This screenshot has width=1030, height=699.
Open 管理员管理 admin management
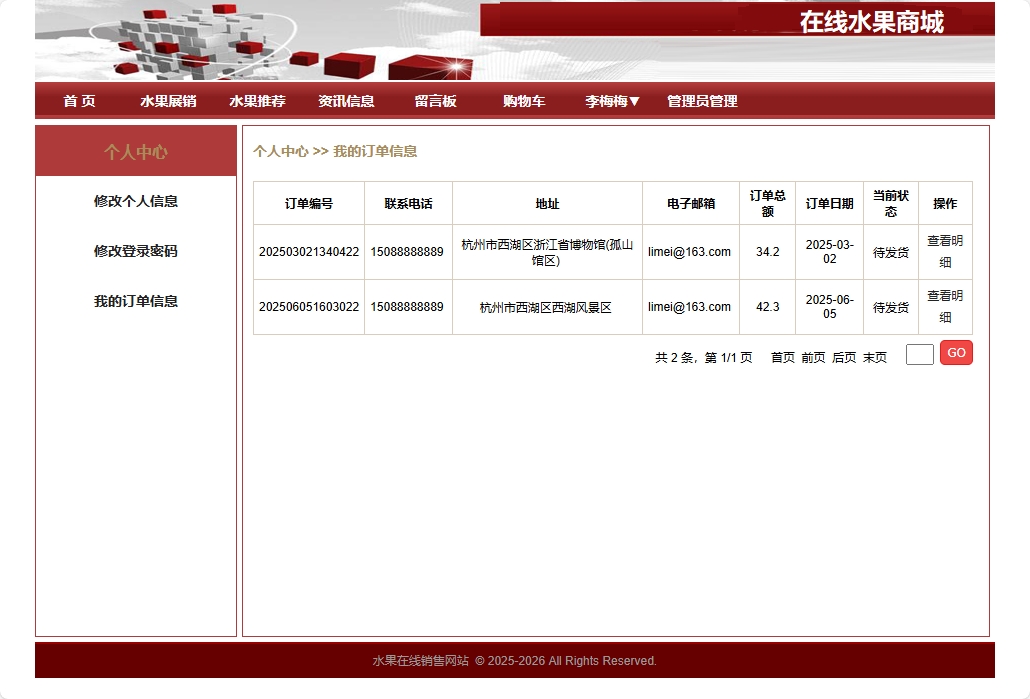(x=700, y=101)
